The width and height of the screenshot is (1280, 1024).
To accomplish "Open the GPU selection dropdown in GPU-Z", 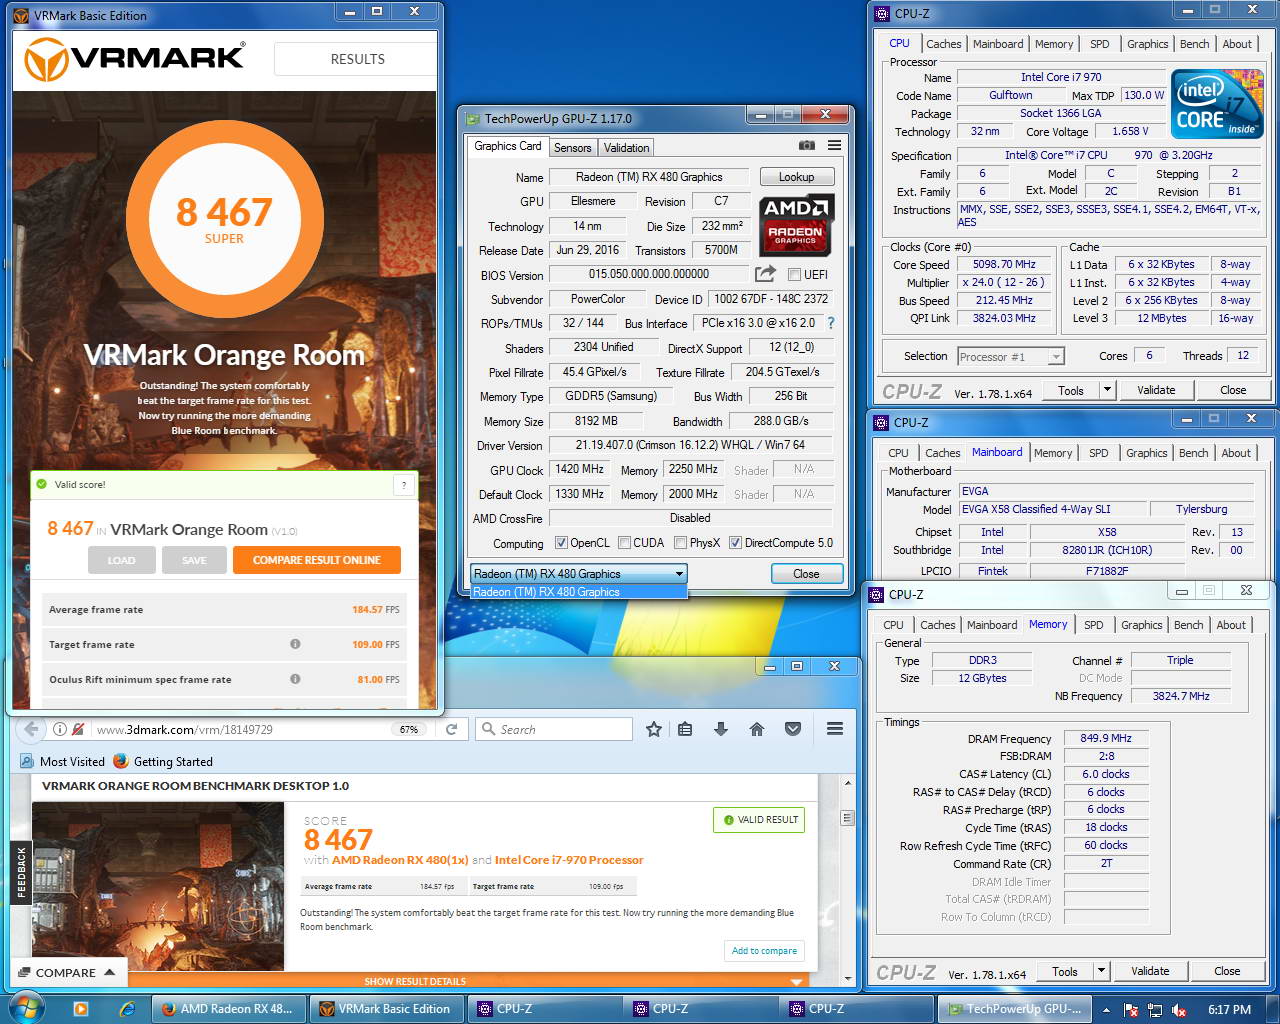I will pos(578,574).
